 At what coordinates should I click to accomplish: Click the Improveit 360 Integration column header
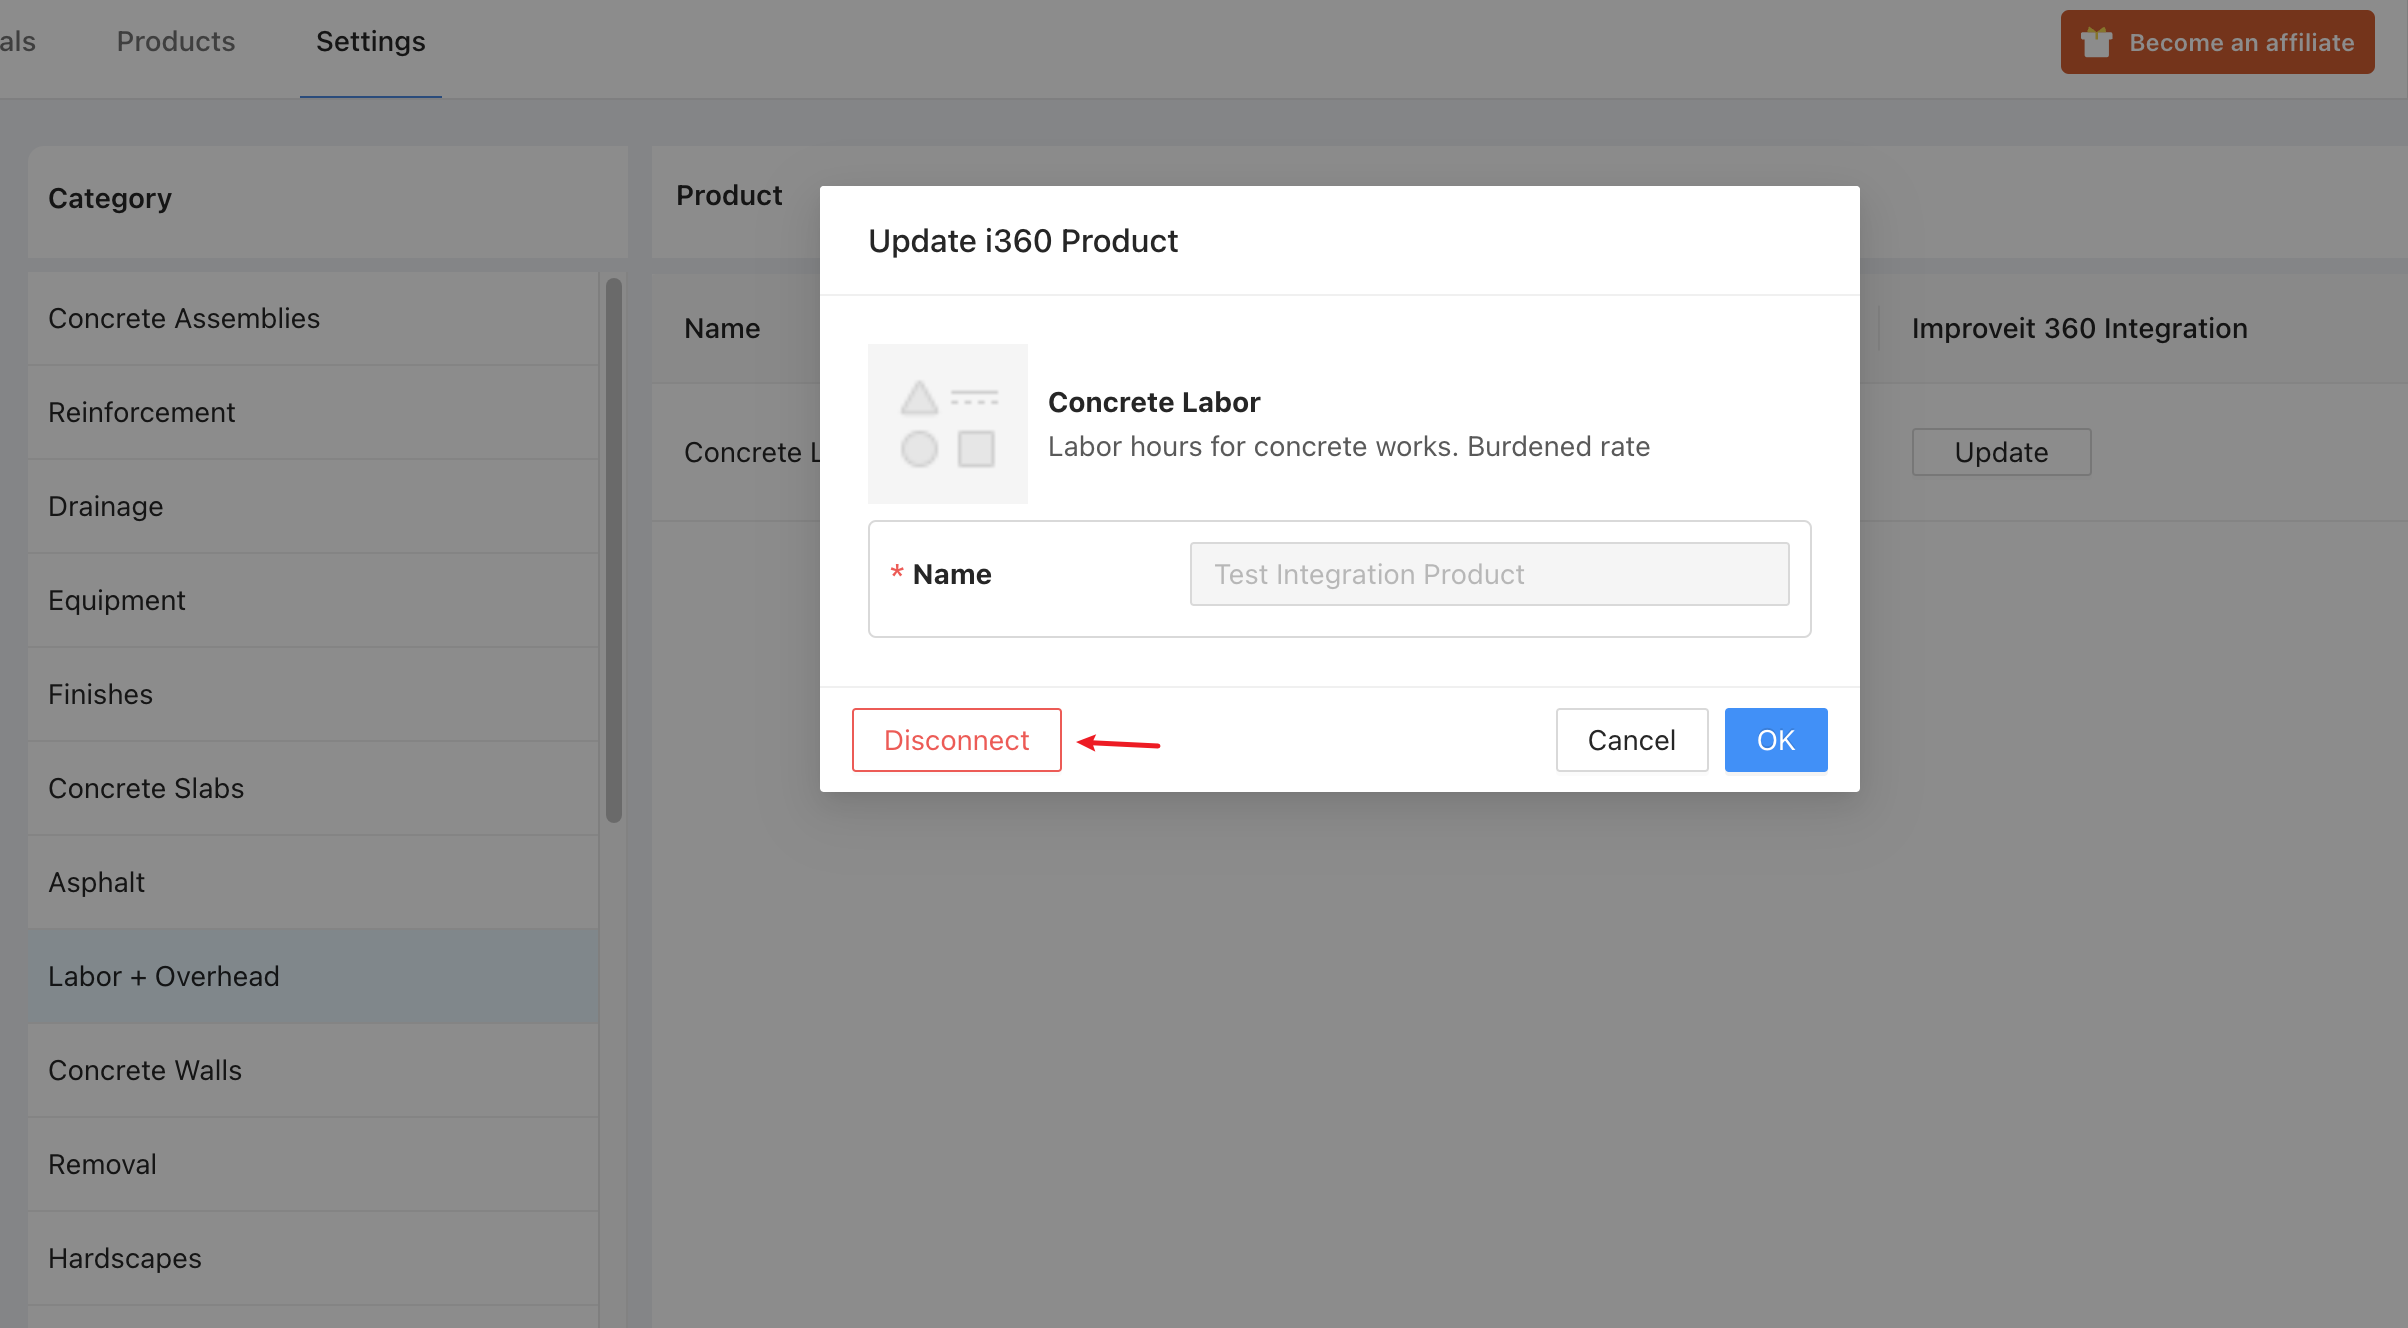[2079, 328]
